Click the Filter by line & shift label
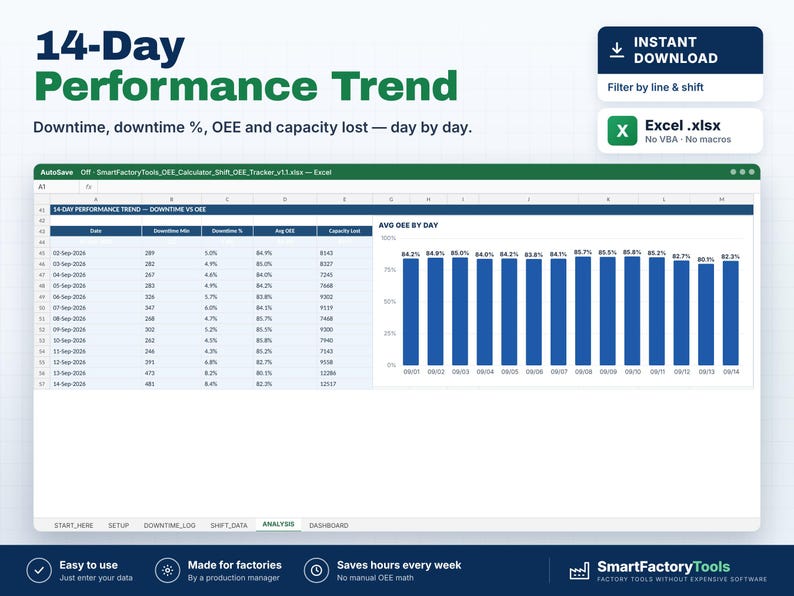This screenshot has width=794, height=596. coord(655,87)
